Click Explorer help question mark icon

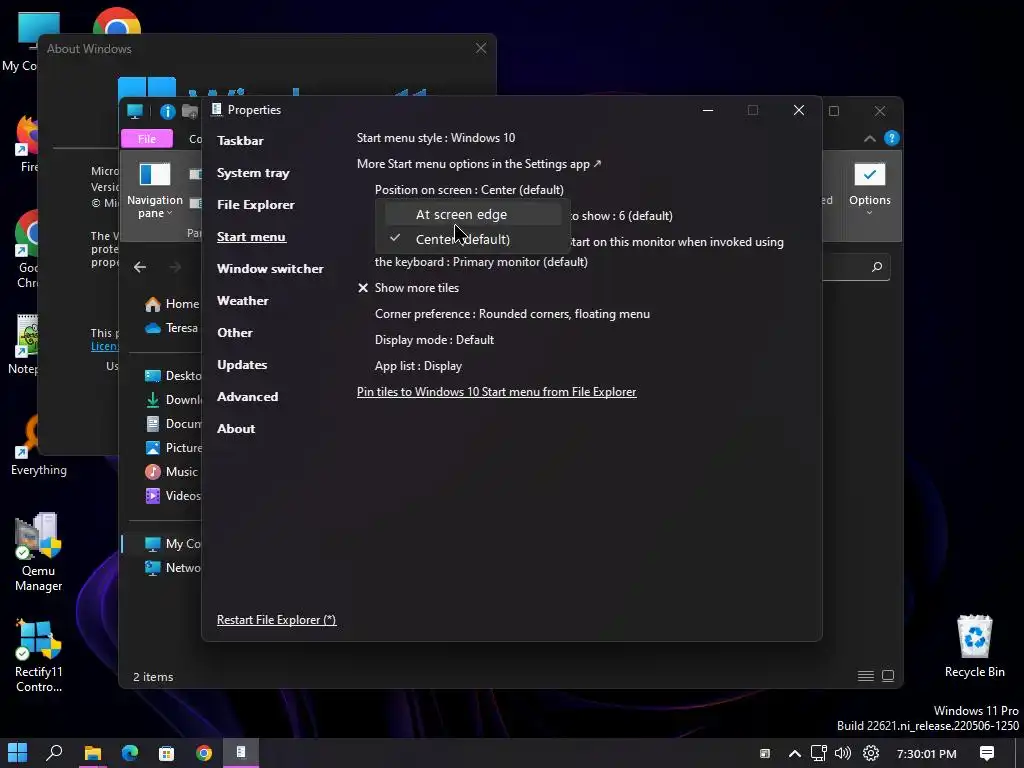coord(891,138)
